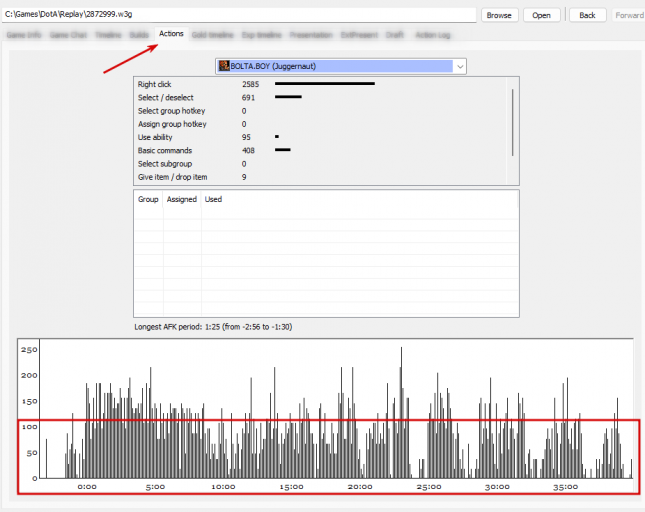Switch to the ExtPresent tab
The image size is (645, 512).
tap(359, 35)
